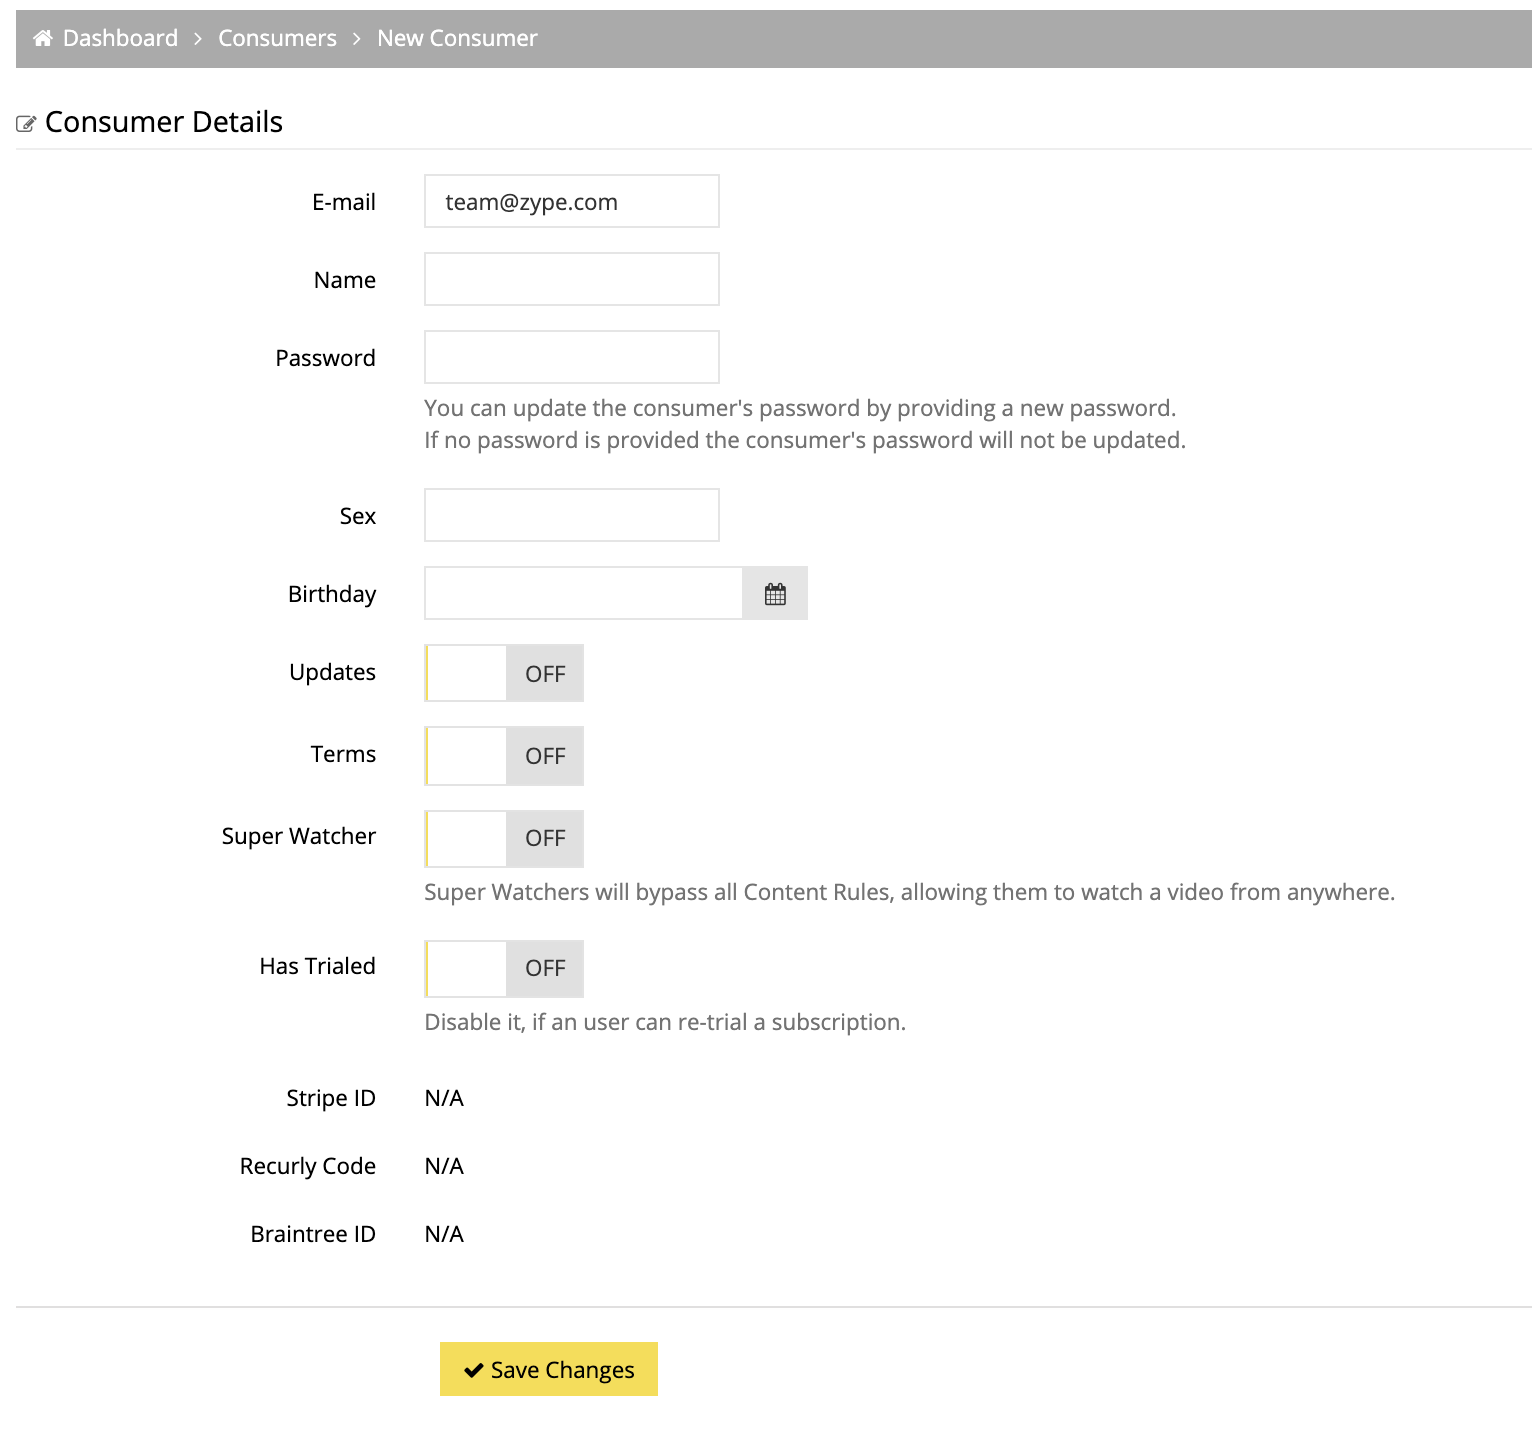
Task: Focus the Birthday date field
Action: point(584,593)
